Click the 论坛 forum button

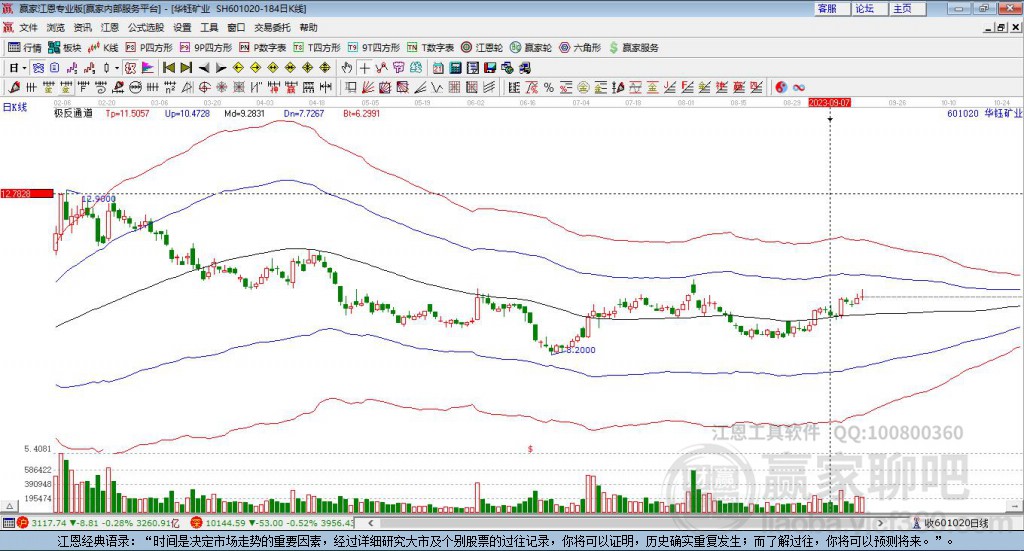click(x=864, y=8)
